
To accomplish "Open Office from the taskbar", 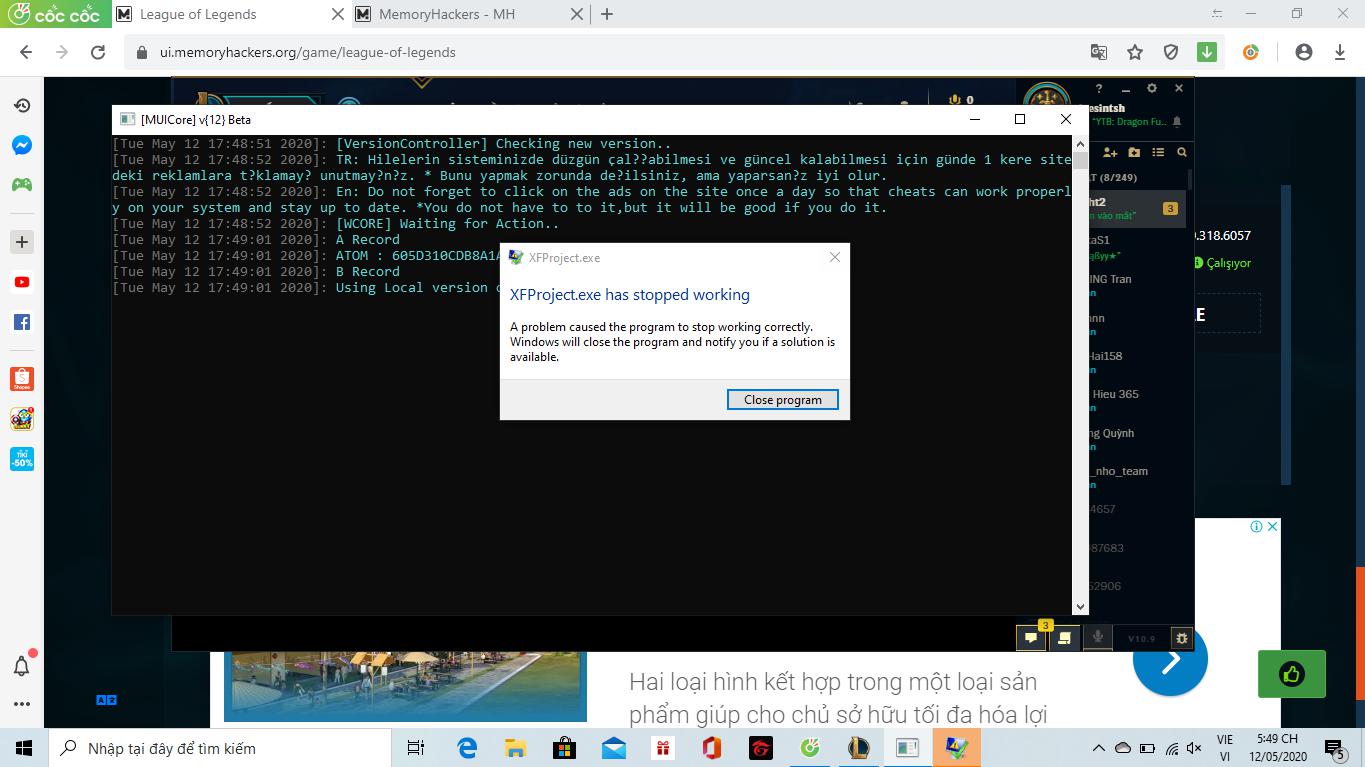I will (x=712, y=748).
